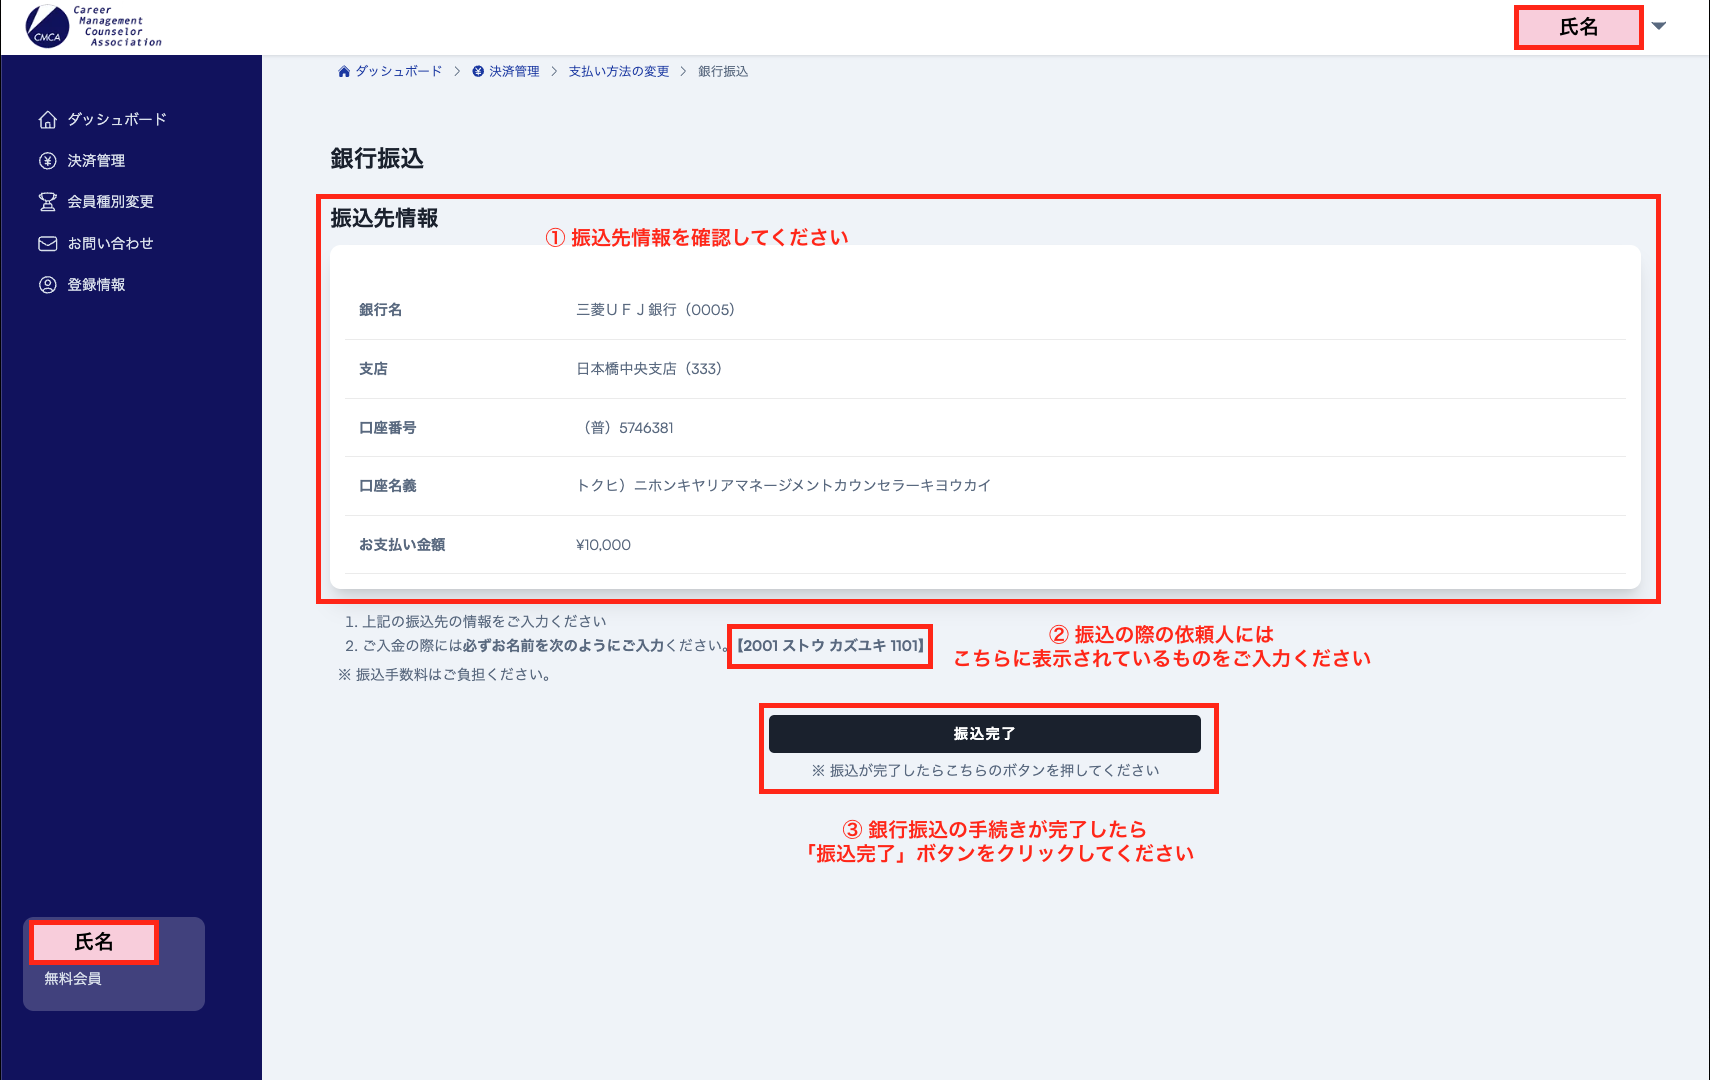This screenshot has width=1710, height=1080.
Task: Click the 無料会員 user card in sidebar
Action: (x=114, y=964)
